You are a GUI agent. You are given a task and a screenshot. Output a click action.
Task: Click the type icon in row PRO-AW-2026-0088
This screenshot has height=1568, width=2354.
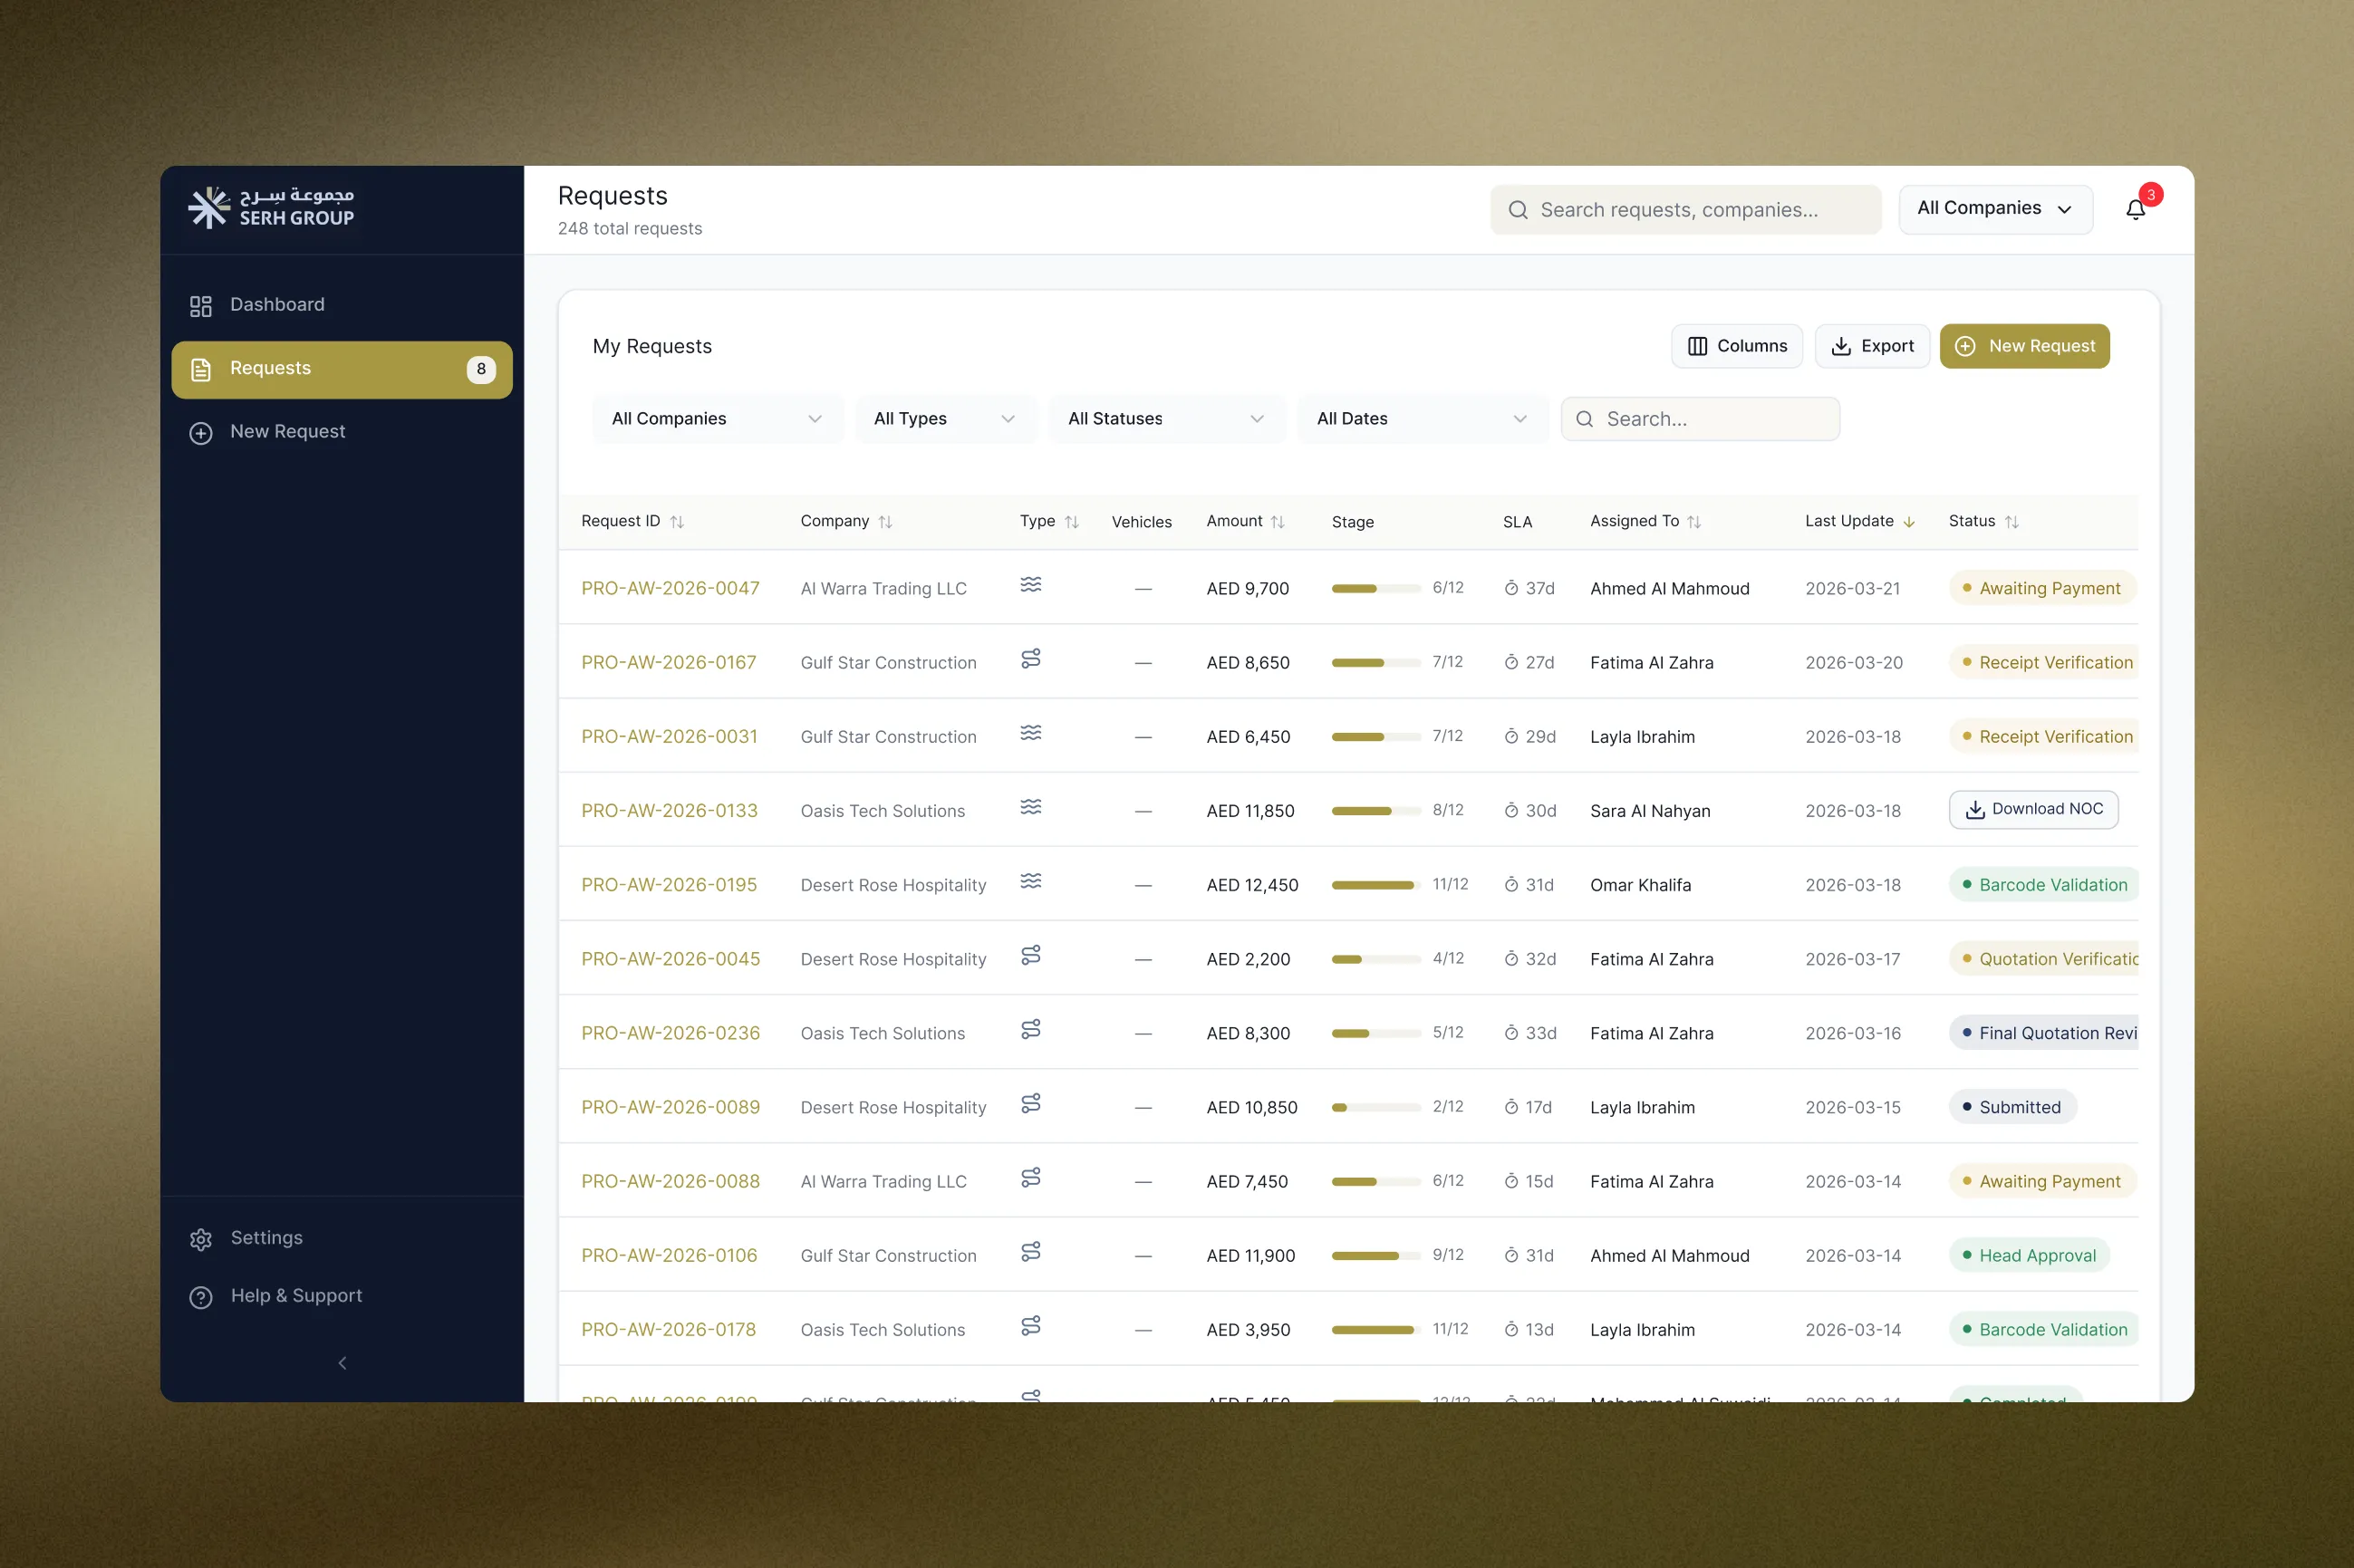[x=1031, y=1177]
